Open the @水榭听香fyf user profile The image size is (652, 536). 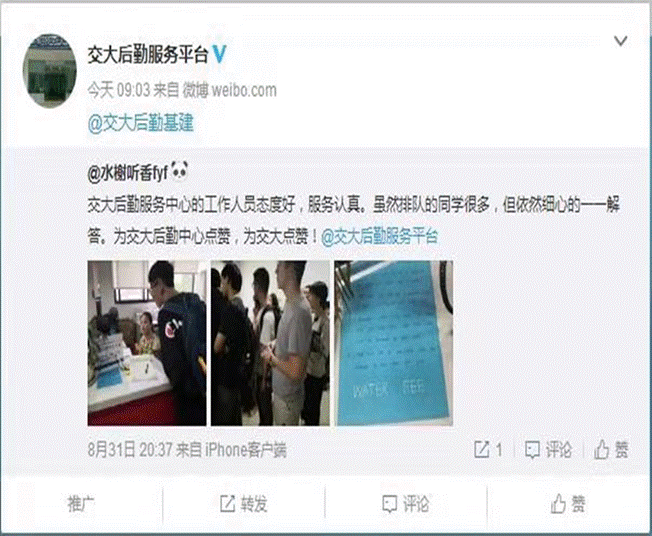(x=128, y=173)
